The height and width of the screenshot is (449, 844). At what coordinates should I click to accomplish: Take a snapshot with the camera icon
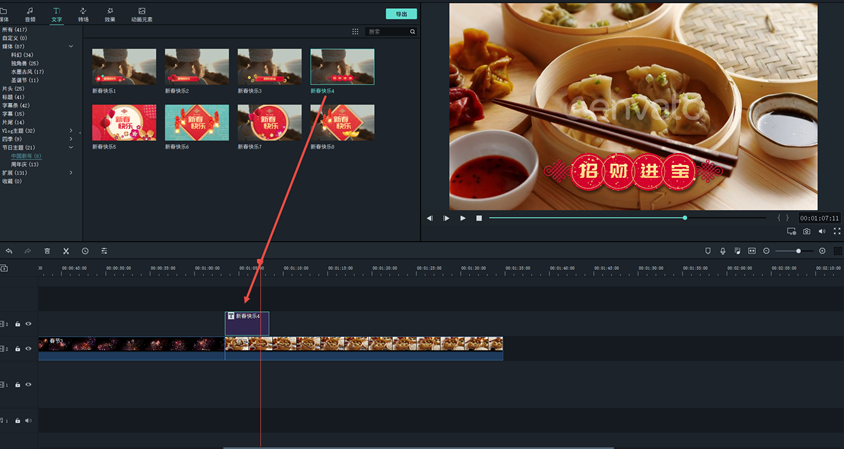[x=807, y=231]
